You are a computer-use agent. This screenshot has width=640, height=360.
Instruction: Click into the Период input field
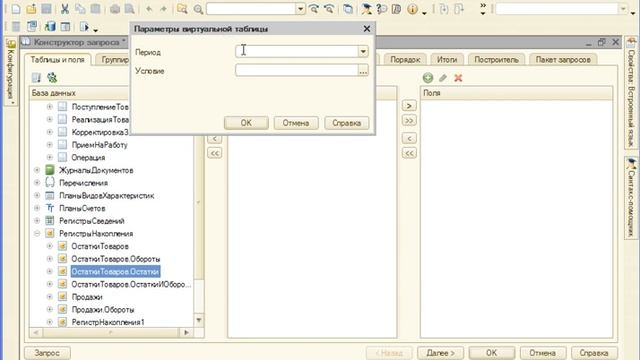297,51
